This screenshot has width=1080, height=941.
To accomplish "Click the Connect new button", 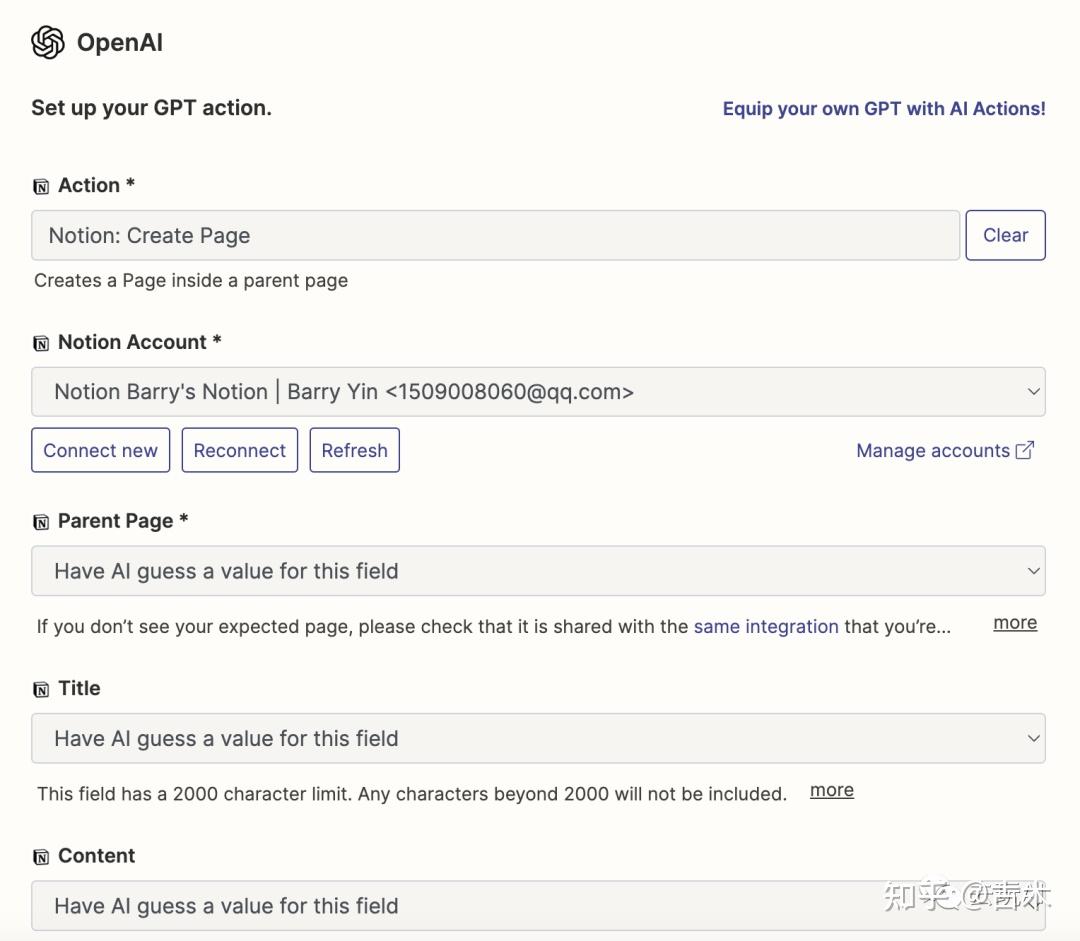I will tap(100, 450).
